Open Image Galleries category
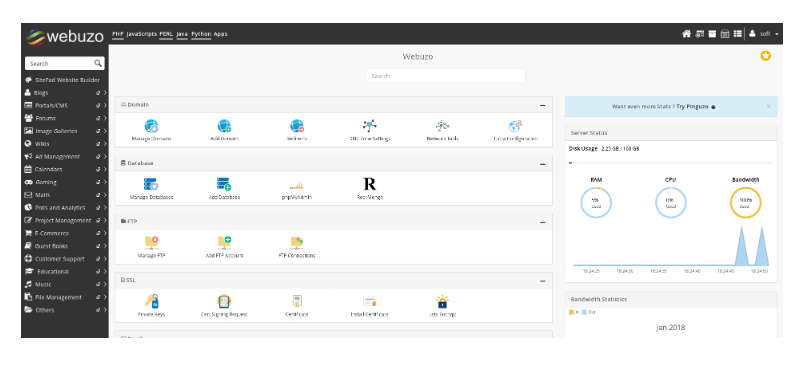 tap(56, 131)
